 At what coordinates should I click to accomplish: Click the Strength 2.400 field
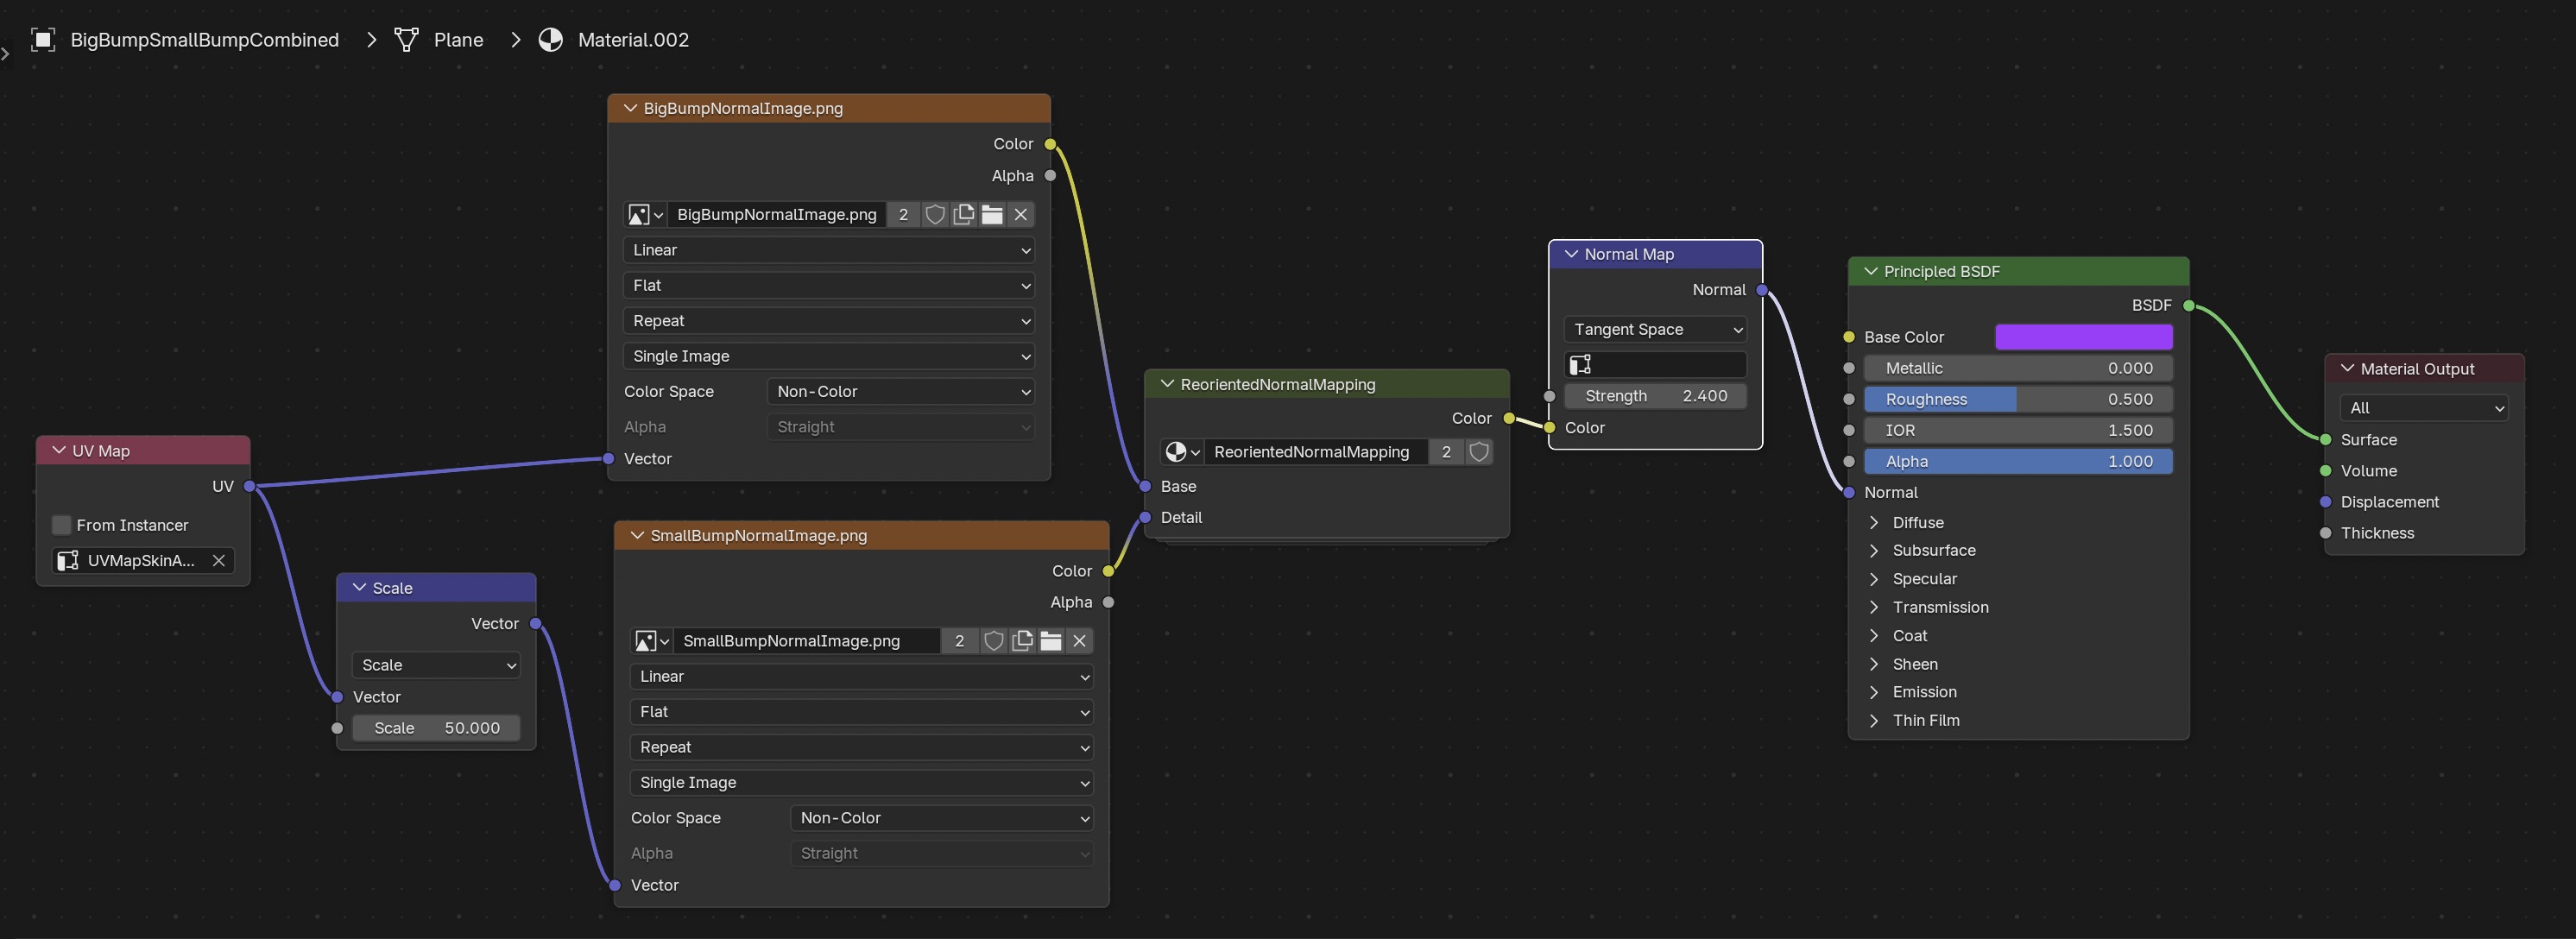(1655, 396)
